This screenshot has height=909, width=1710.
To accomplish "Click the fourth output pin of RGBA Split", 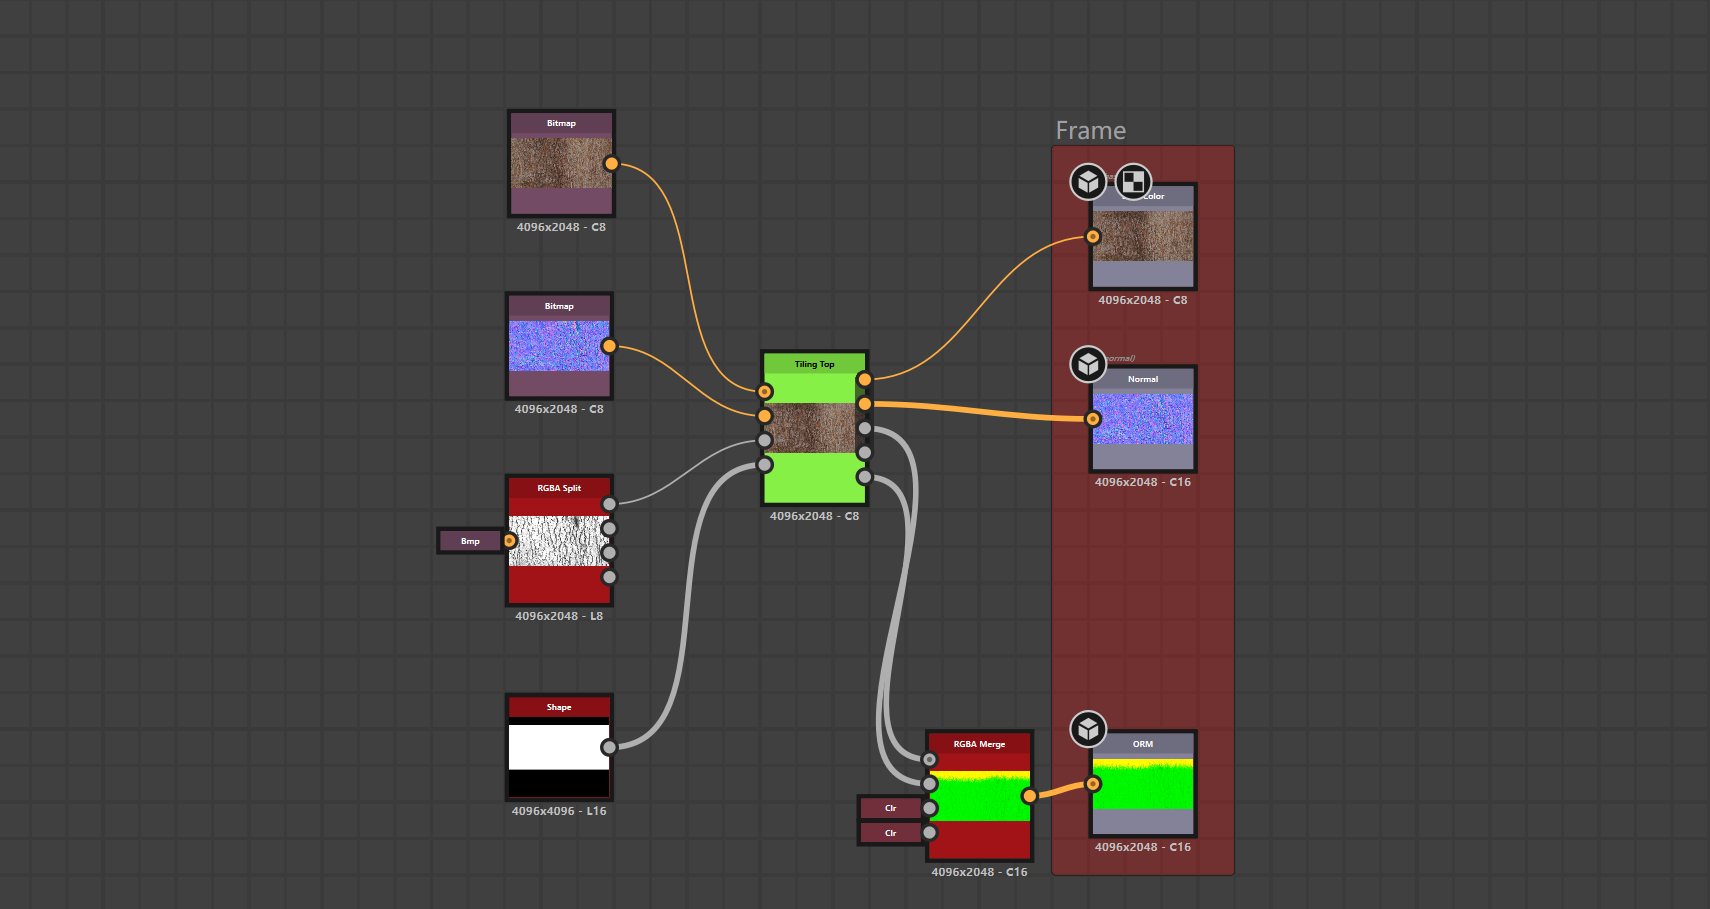I will tap(609, 576).
